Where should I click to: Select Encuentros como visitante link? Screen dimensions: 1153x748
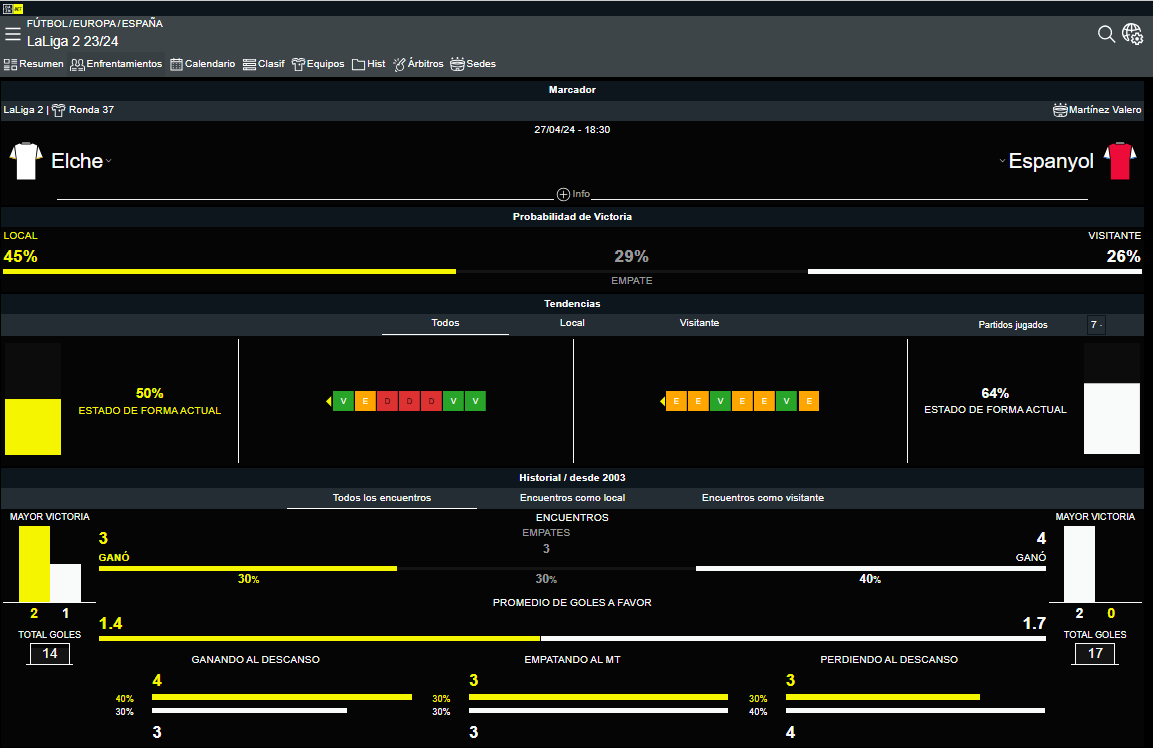pos(762,497)
